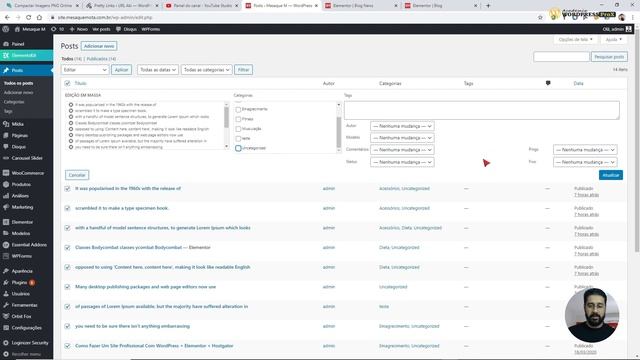The height and width of the screenshot is (360, 640).
Task: Open the Modelo dropdown in bulk edit
Action: point(402,138)
